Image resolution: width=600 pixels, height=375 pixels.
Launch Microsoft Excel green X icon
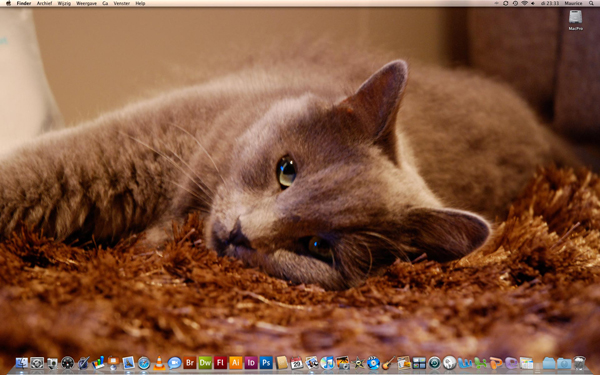[x=480, y=362]
